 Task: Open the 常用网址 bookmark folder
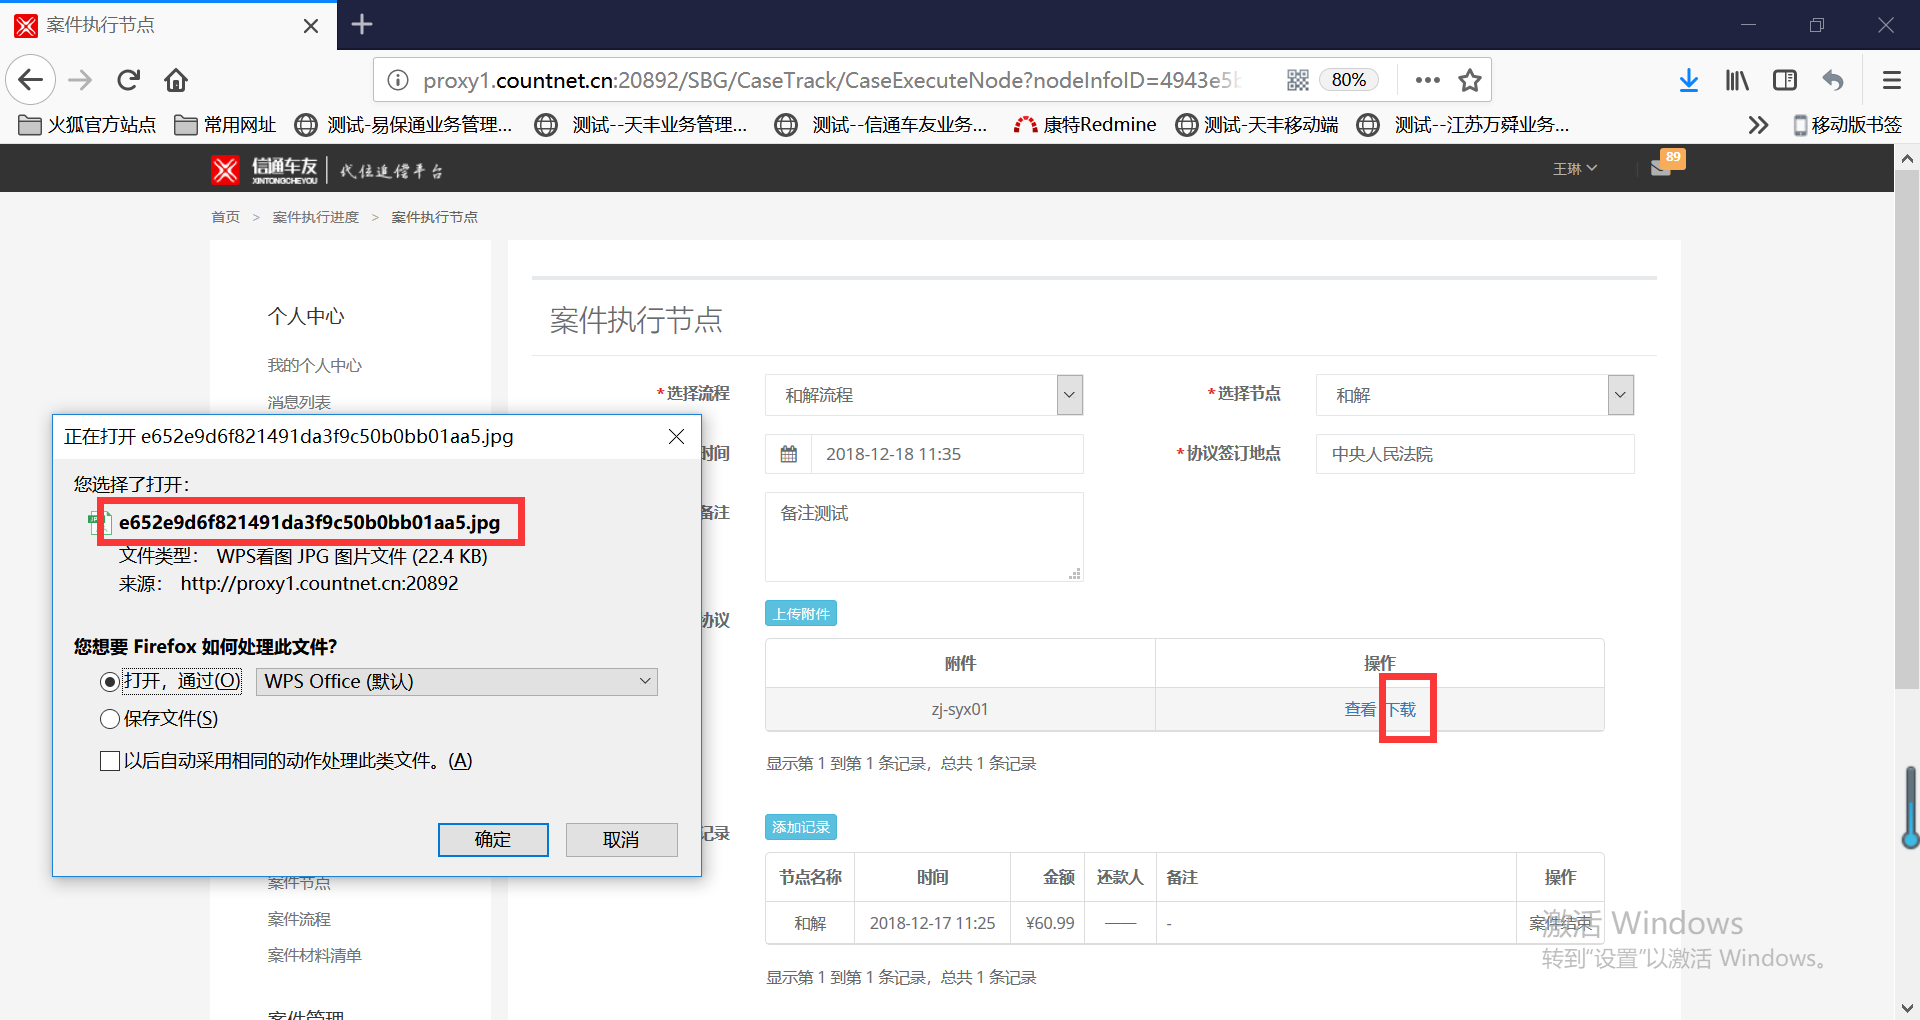pyautogui.click(x=225, y=125)
